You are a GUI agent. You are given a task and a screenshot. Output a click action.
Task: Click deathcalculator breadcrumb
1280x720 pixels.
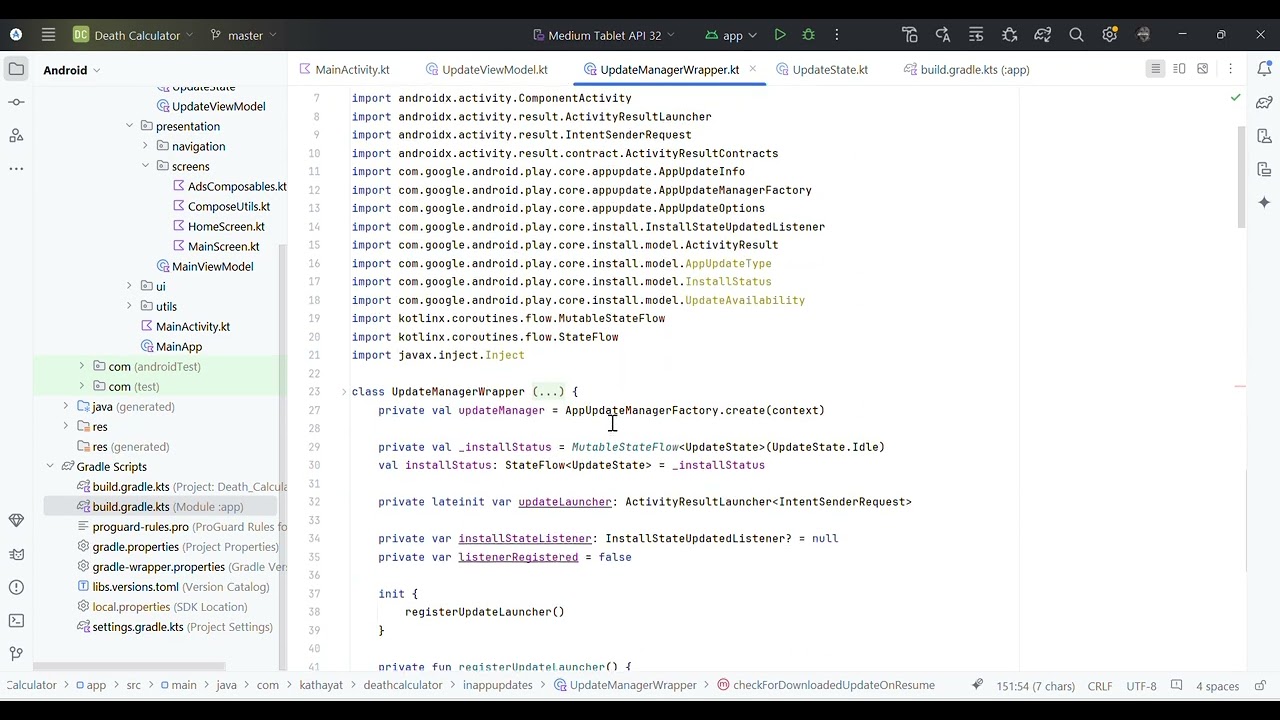click(x=403, y=685)
